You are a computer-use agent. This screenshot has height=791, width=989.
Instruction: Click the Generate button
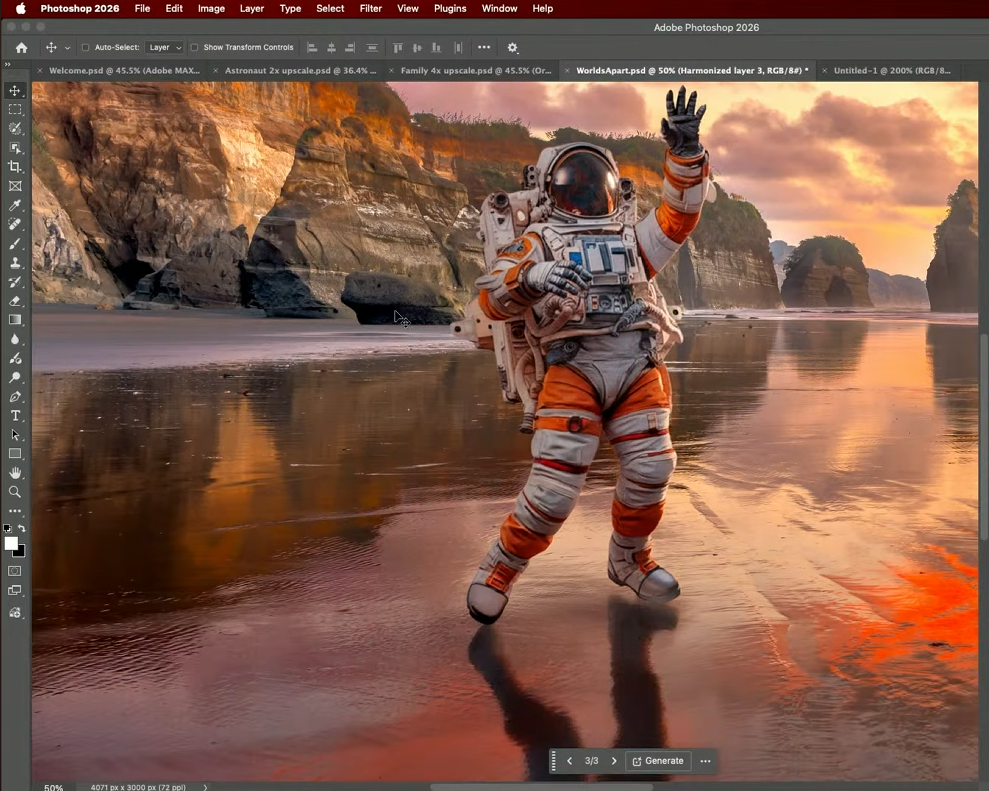coord(657,761)
